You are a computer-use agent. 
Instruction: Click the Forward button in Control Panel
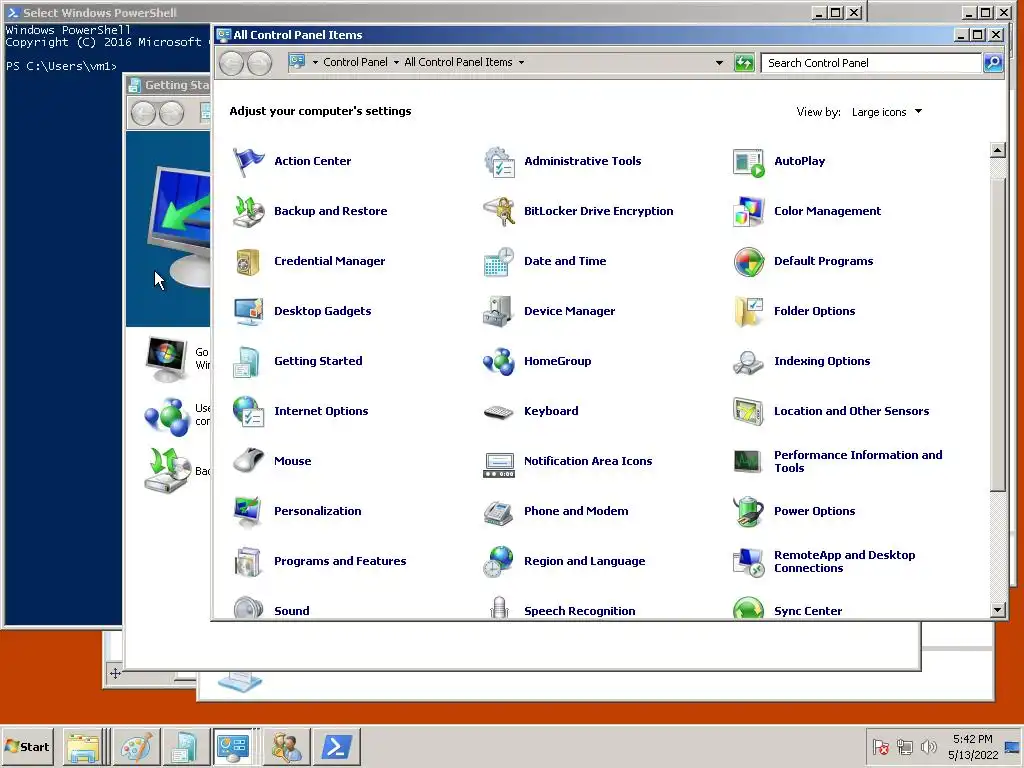click(259, 63)
